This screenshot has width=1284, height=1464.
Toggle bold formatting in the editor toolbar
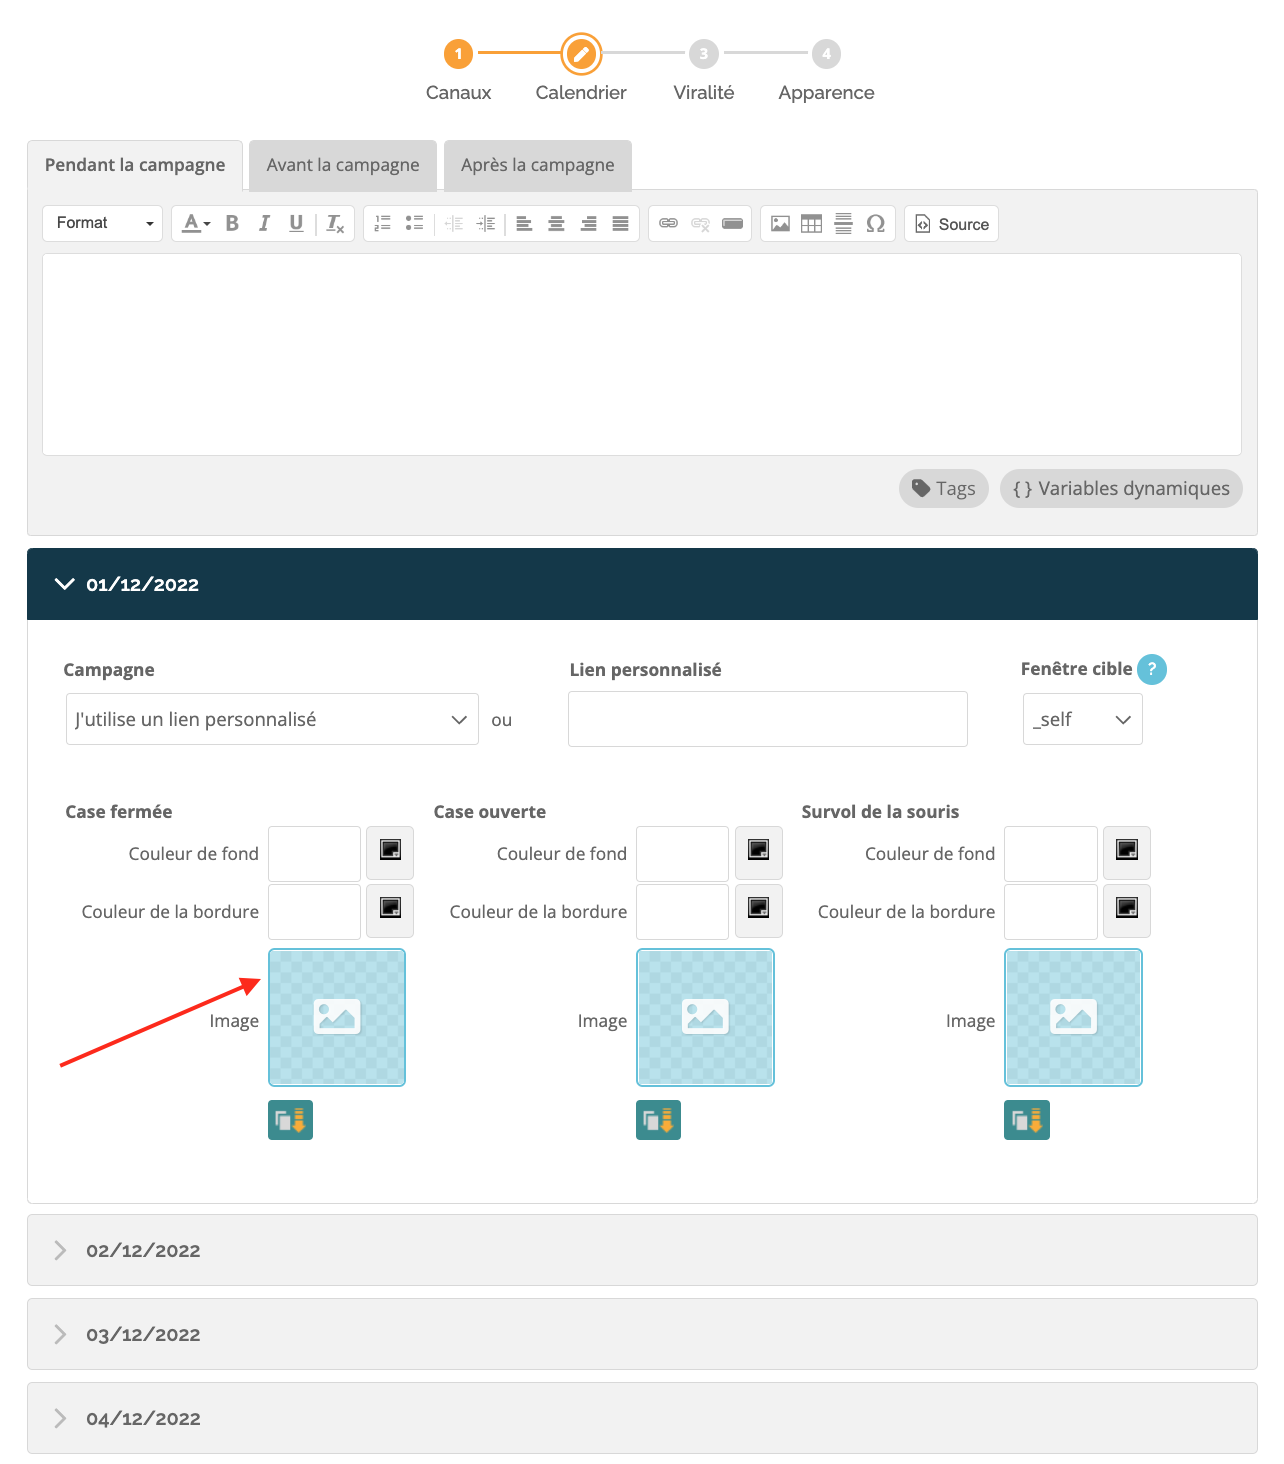coord(232,223)
